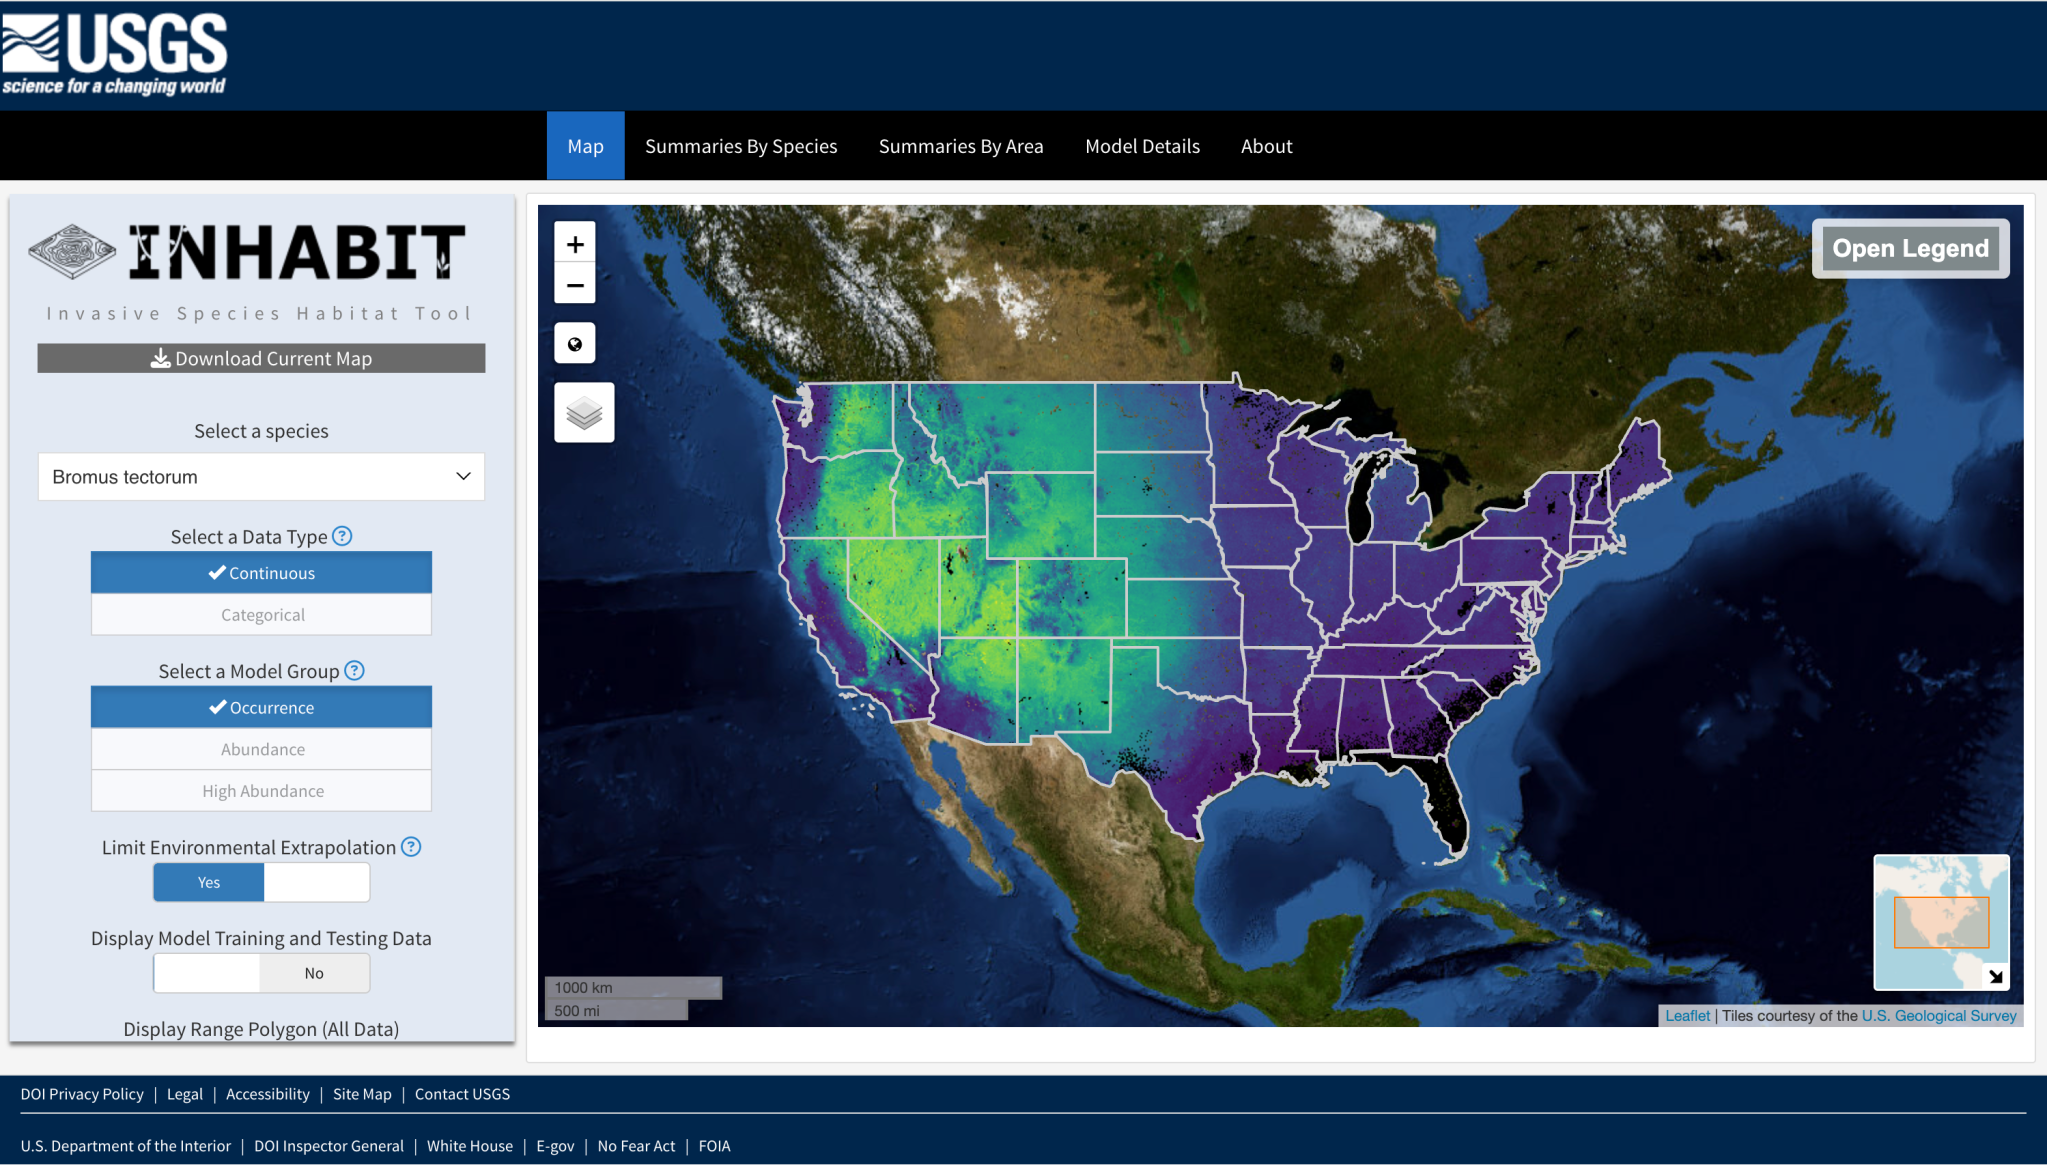
Task: Open the Leaflet attribution link
Action: click(x=1687, y=1016)
